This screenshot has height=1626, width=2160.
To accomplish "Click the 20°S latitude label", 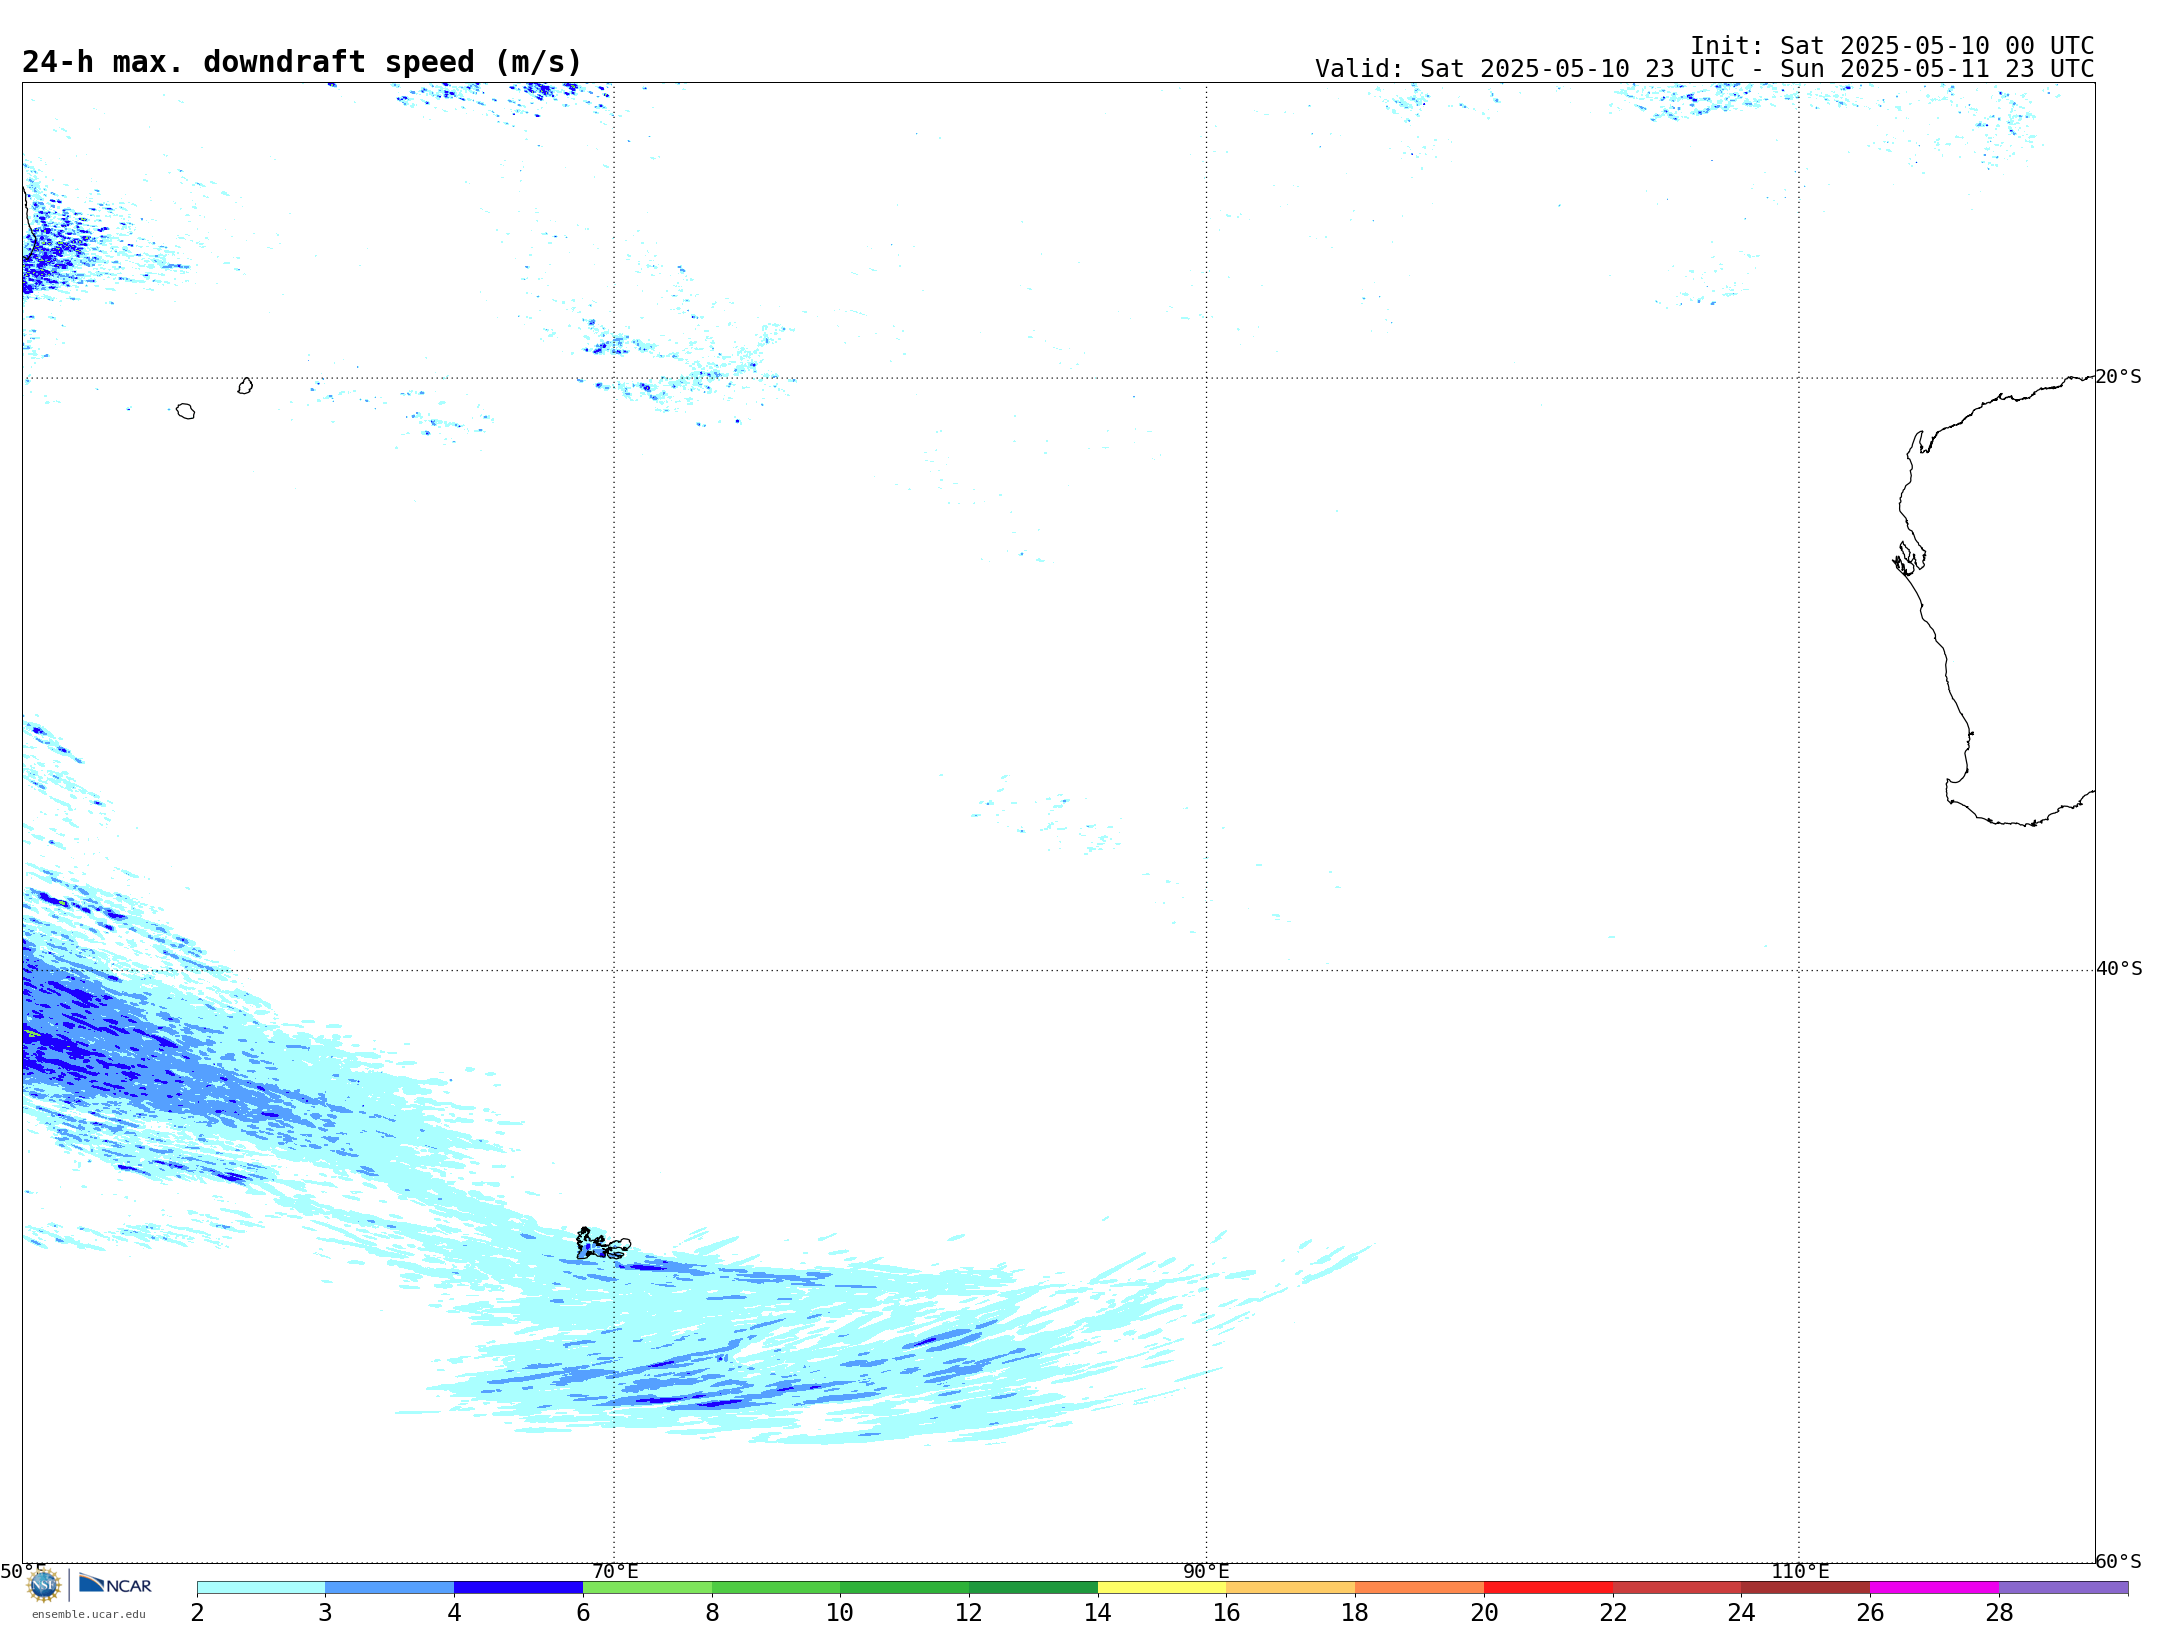I will click(x=2118, y=377).
